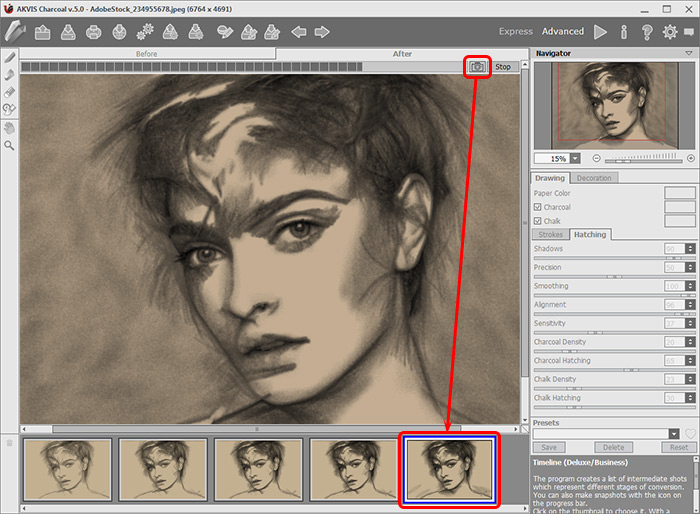Screen dimensions: 700x514
Task: Click the Charcoal color swatch
Action: click(679, 207)
